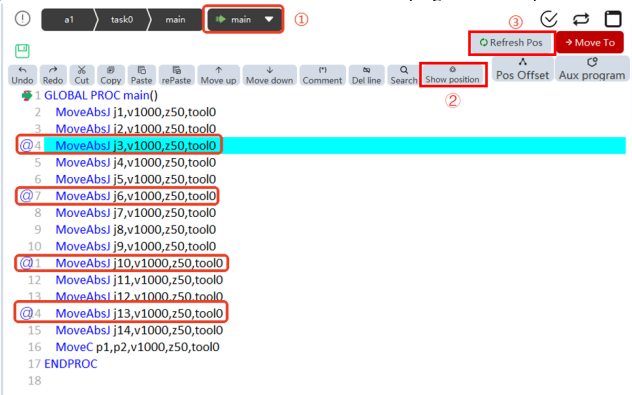The image size is (632, 395).
Task: Click the loop arrows icon
Action: click(581, 19)
